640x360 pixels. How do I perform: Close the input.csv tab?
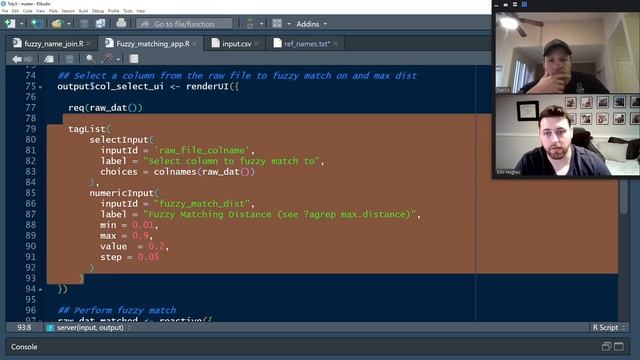pyautogui.click(x=256, y=43)
